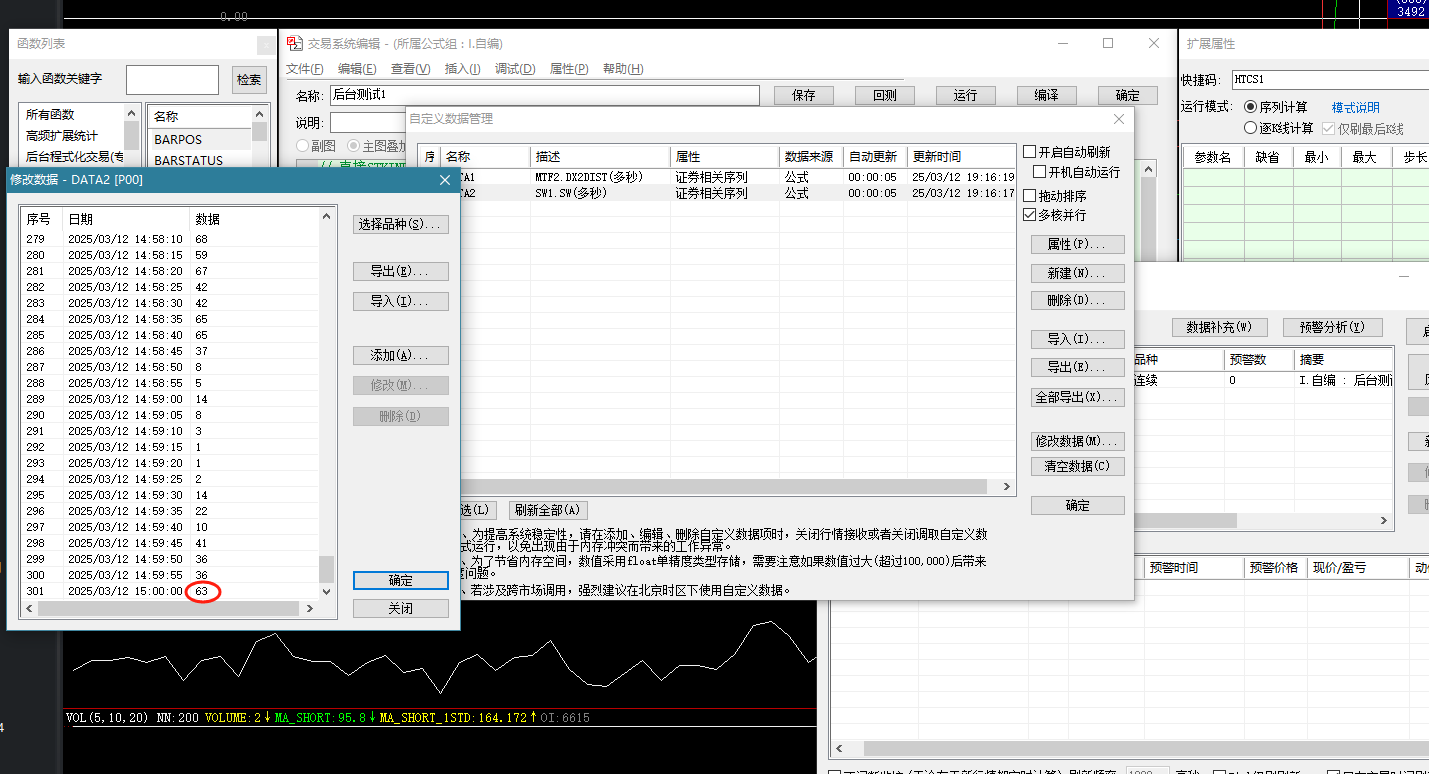Click the 新建(N)... button

[1078, 273]
